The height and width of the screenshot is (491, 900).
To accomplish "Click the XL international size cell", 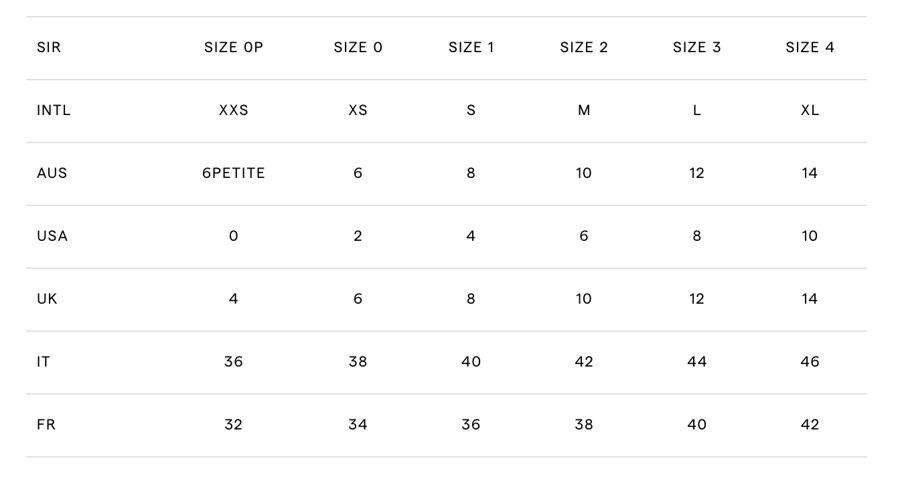I will [x=810, y=110].
